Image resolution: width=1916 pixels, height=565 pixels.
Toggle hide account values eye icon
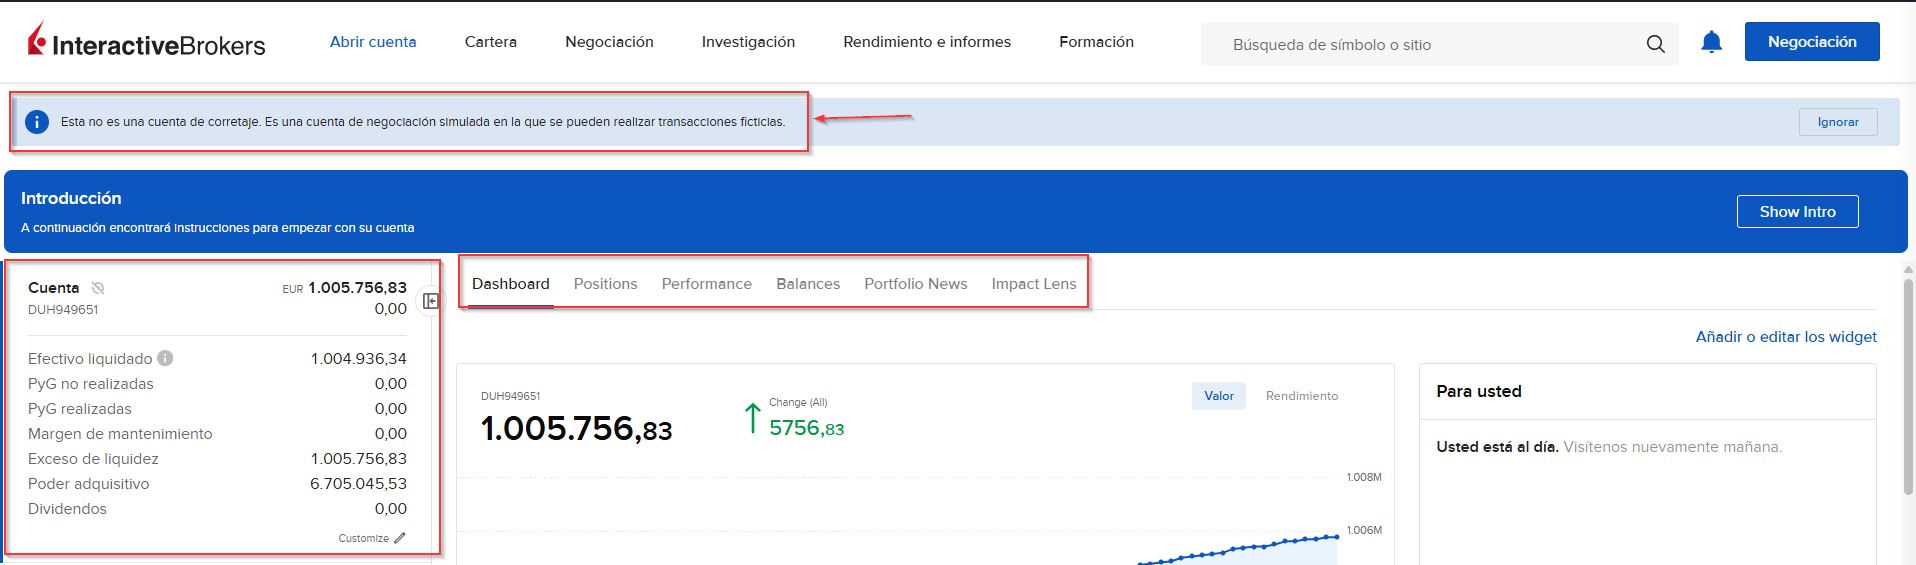coord(98,288)
